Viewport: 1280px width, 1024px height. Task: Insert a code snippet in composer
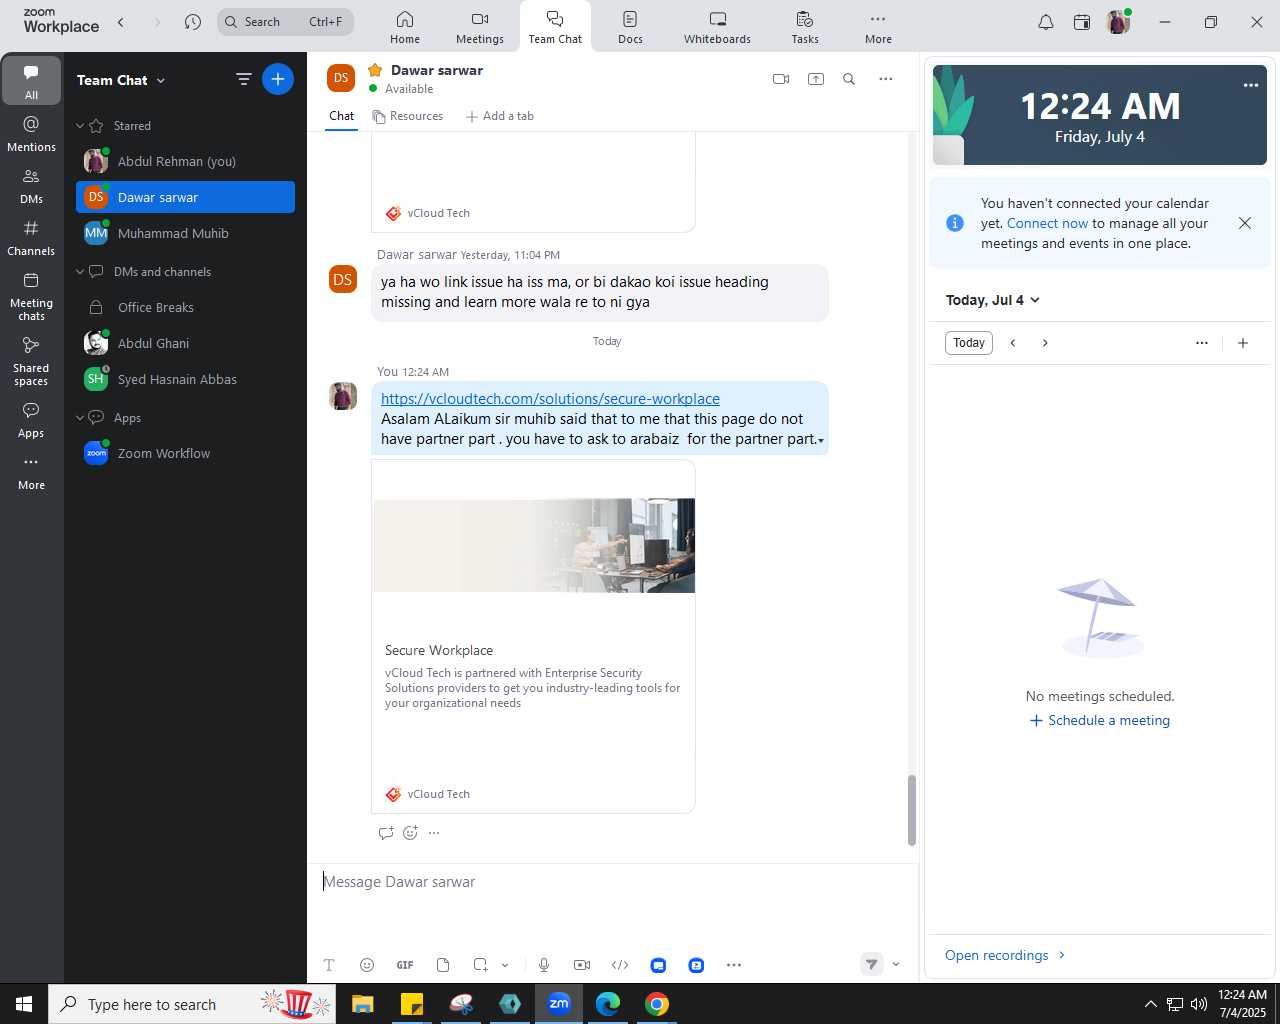click(x=620, y=965)
